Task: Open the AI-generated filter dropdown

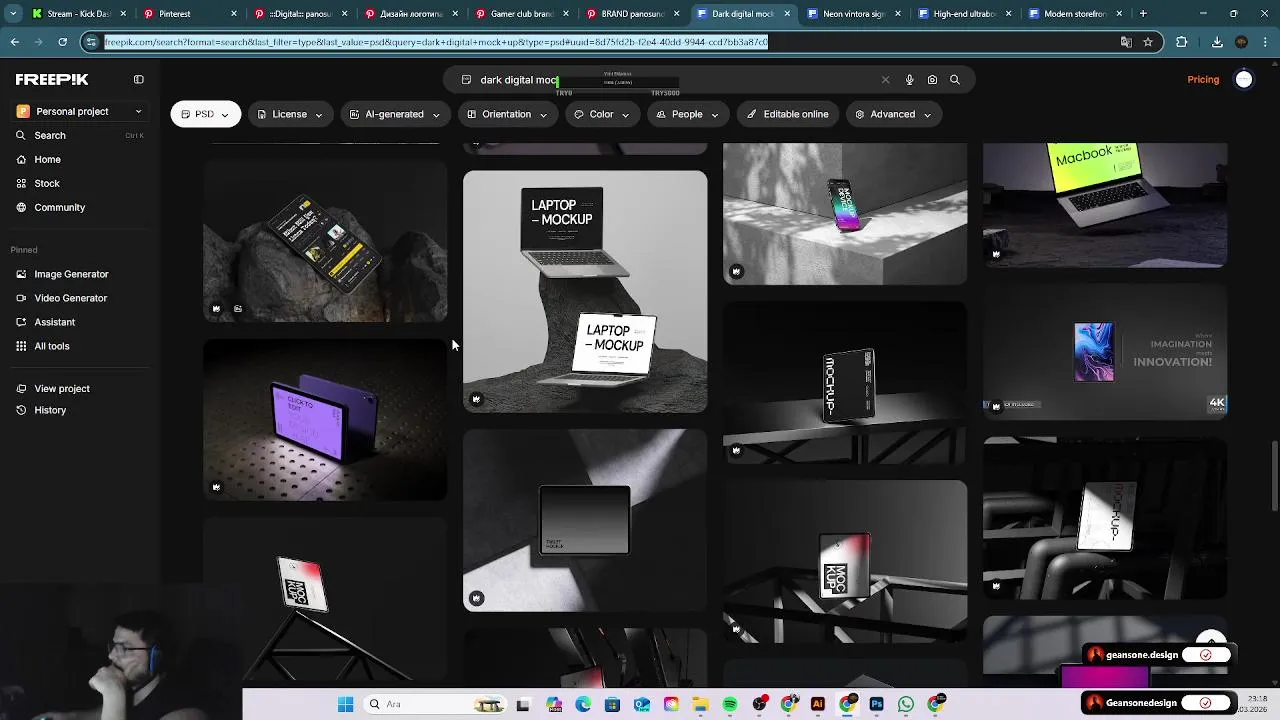Action: pos(394,114)
